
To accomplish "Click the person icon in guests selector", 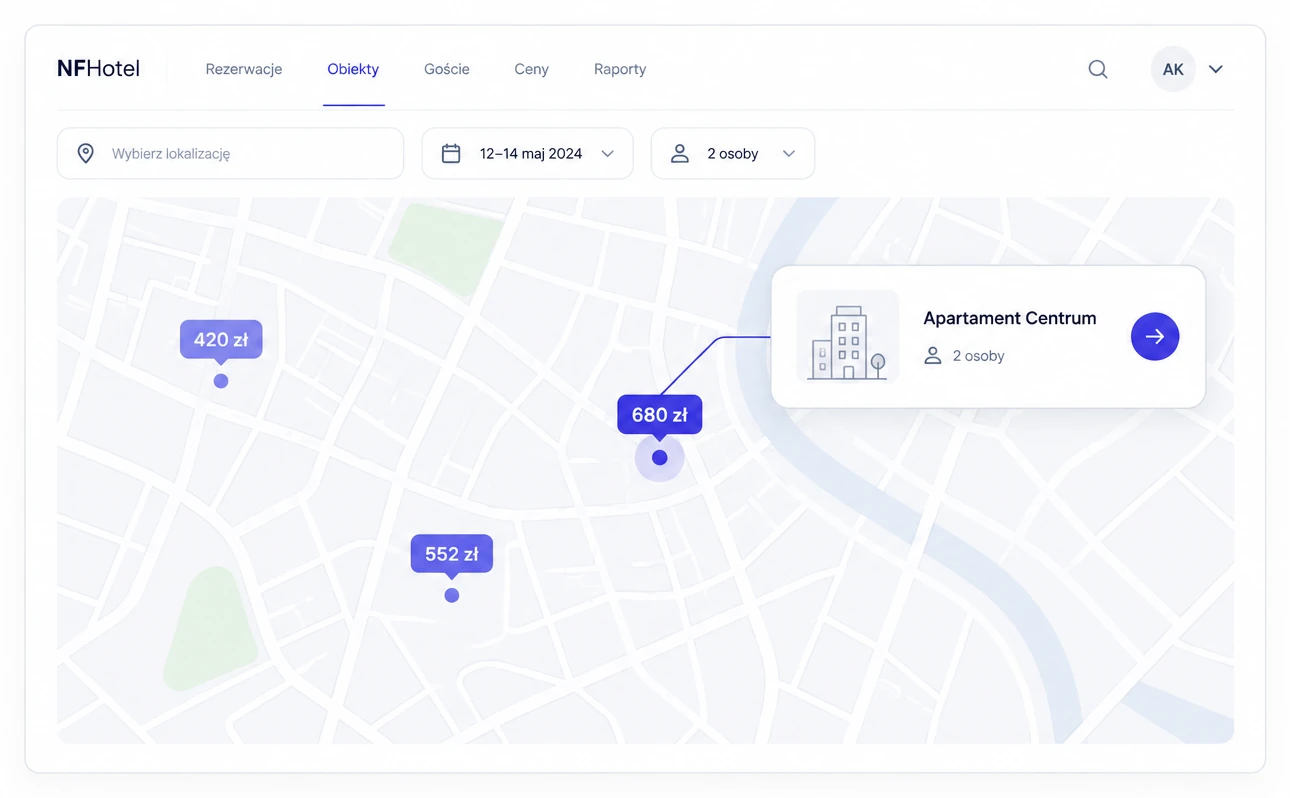I will [680, 153].
